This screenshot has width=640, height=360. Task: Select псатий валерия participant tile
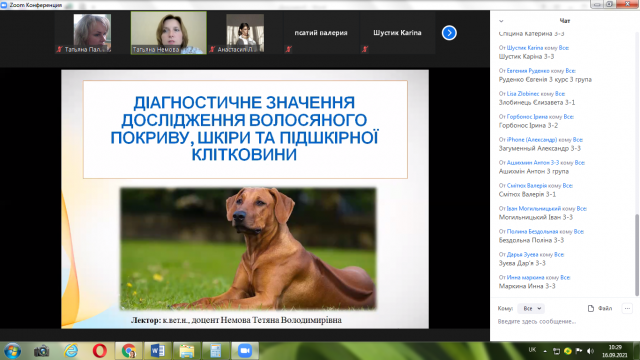coord(321,33)
